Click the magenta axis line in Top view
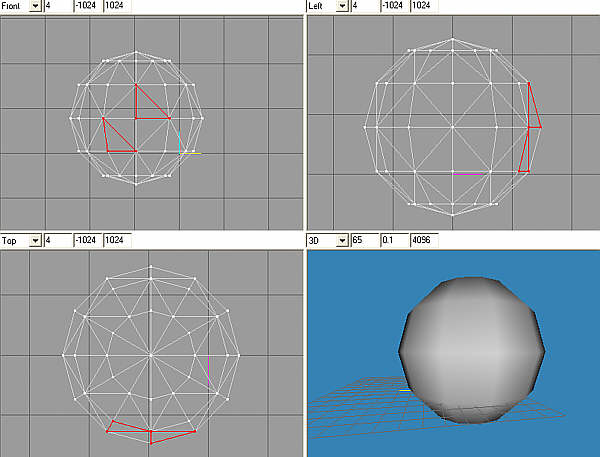This screenshot has height=457, width=600. tap(209, 370)
